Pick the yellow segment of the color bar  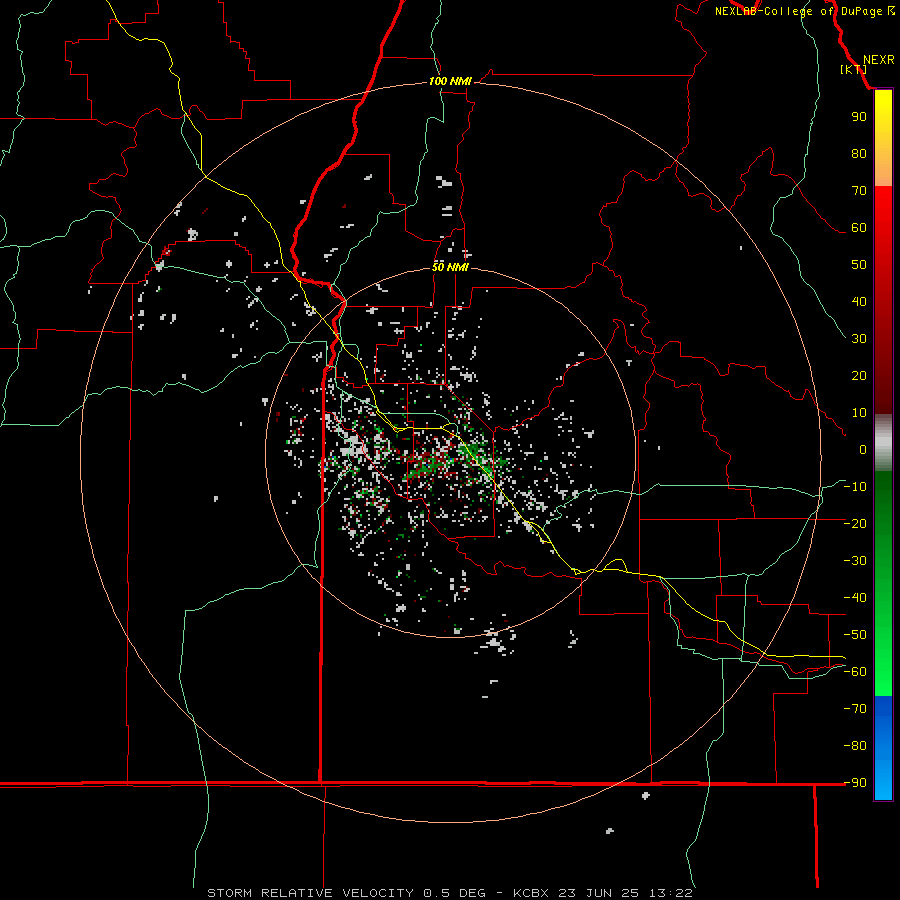(883, 138)
